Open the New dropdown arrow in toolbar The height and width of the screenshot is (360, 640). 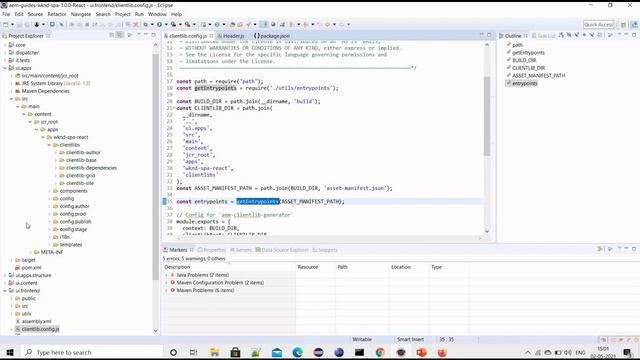click(12, 24)
